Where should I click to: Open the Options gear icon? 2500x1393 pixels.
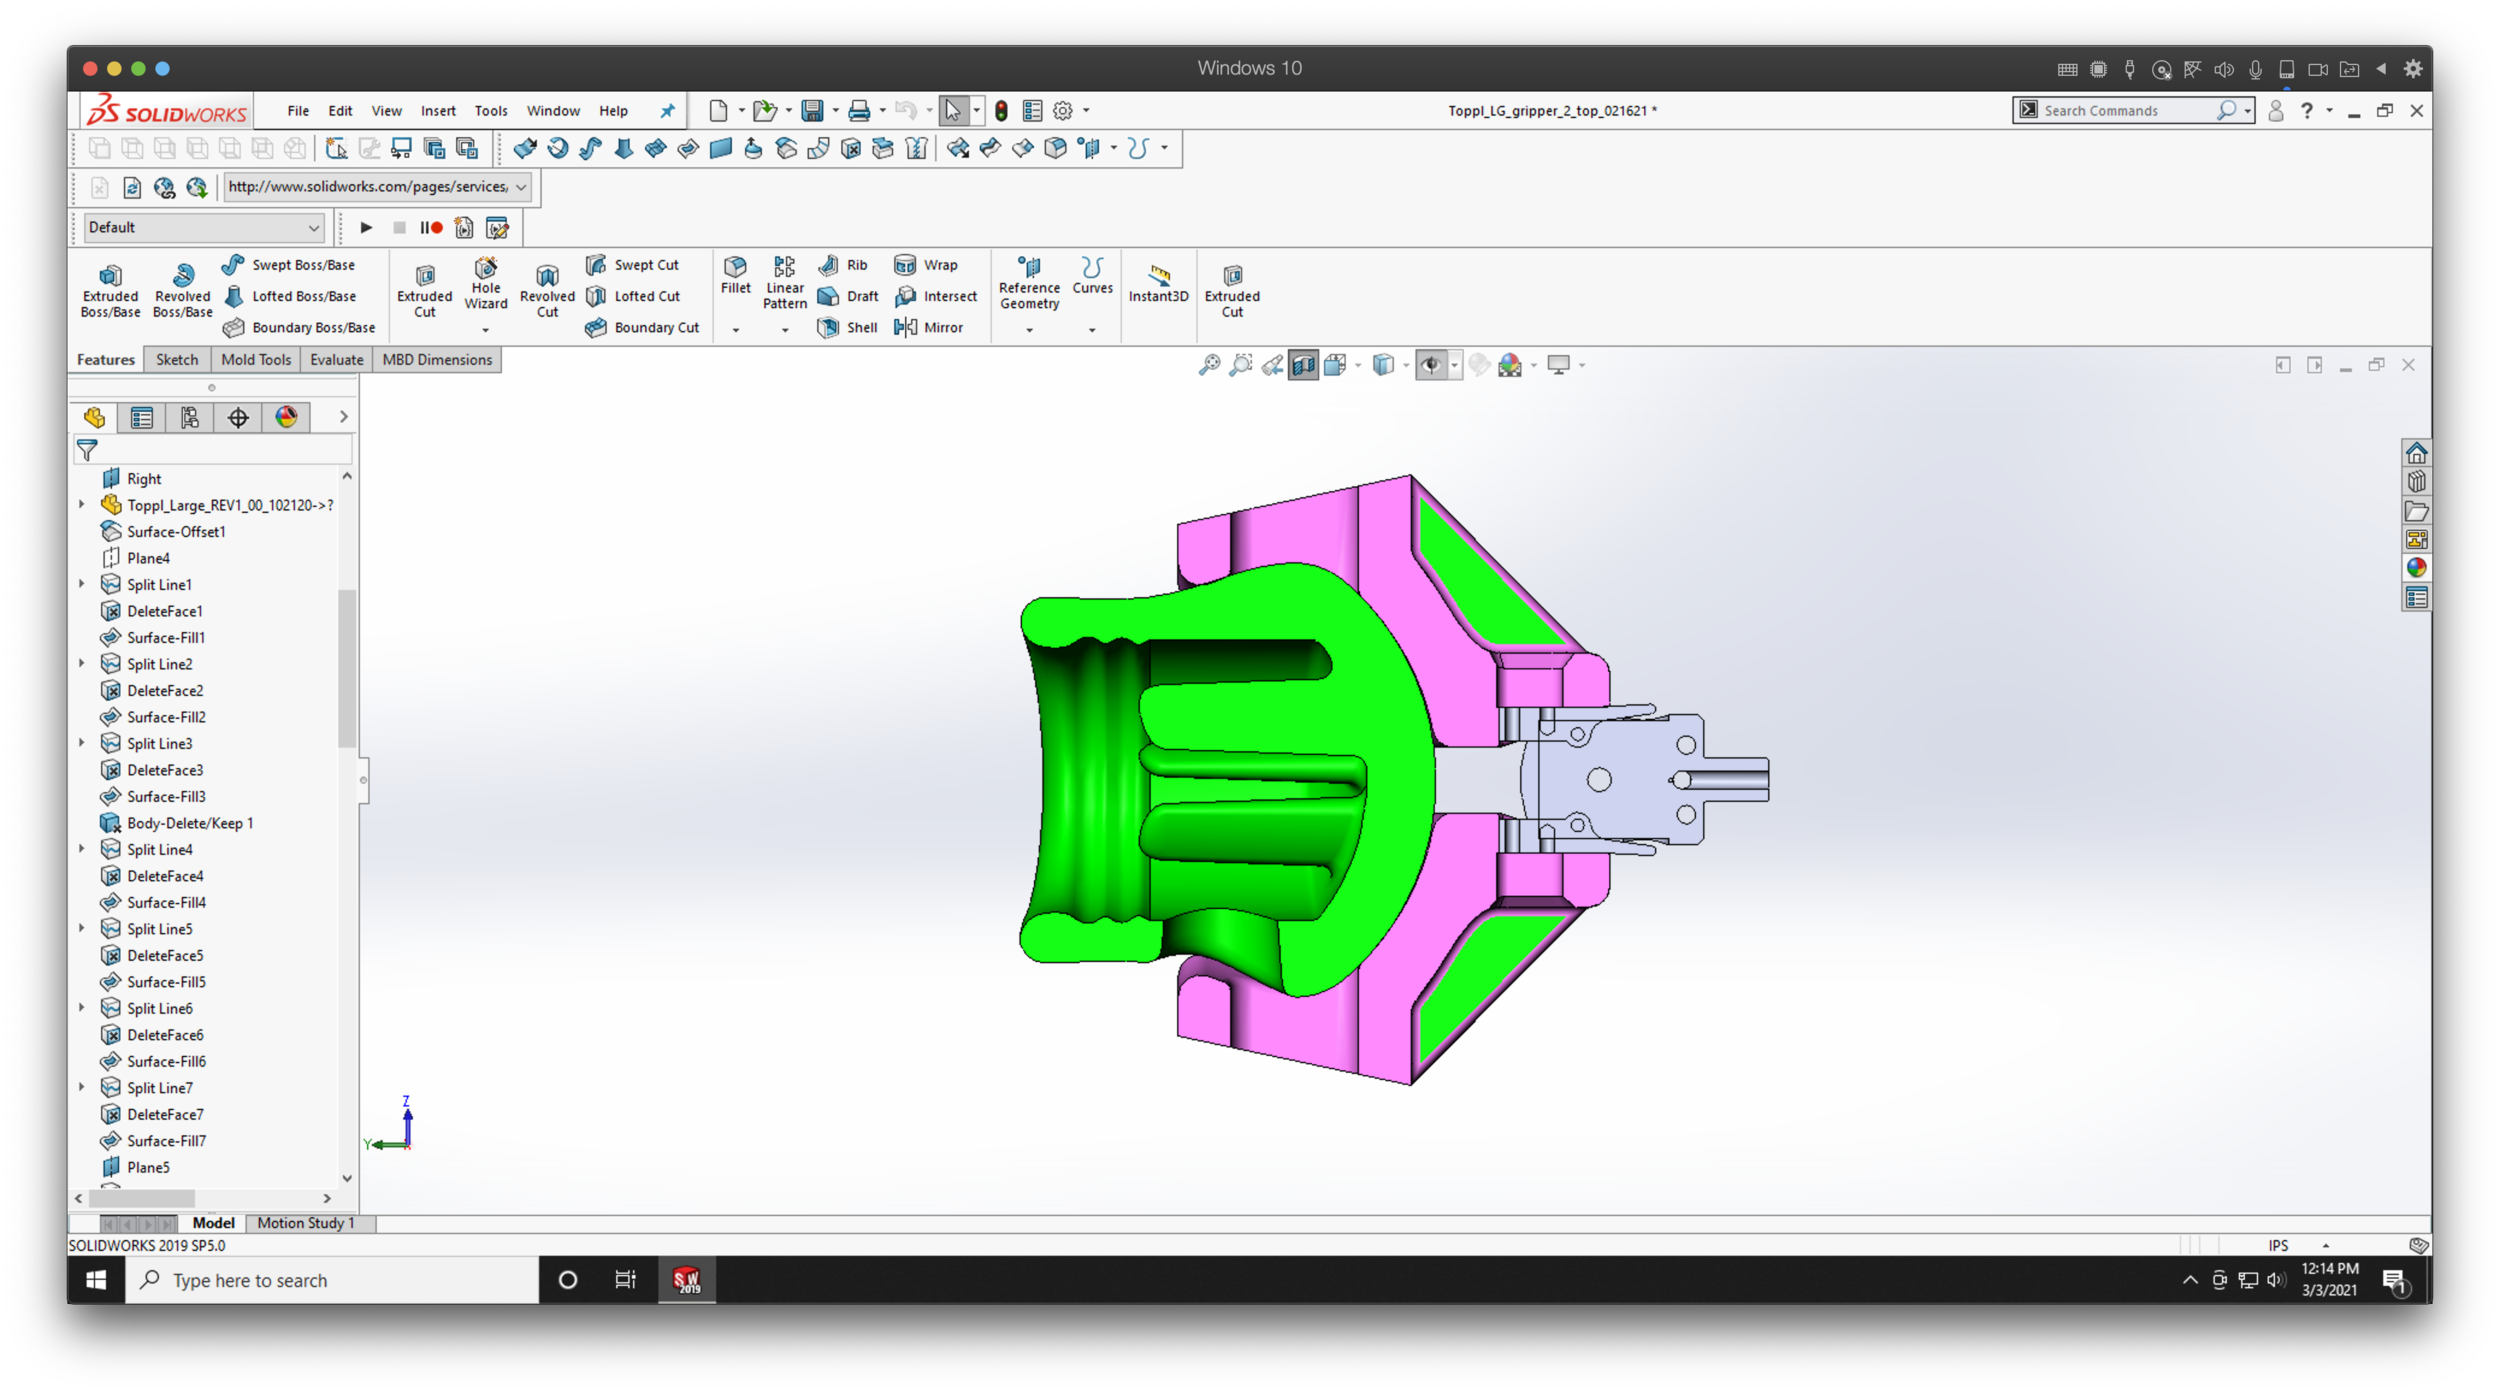click(1063, 110)
